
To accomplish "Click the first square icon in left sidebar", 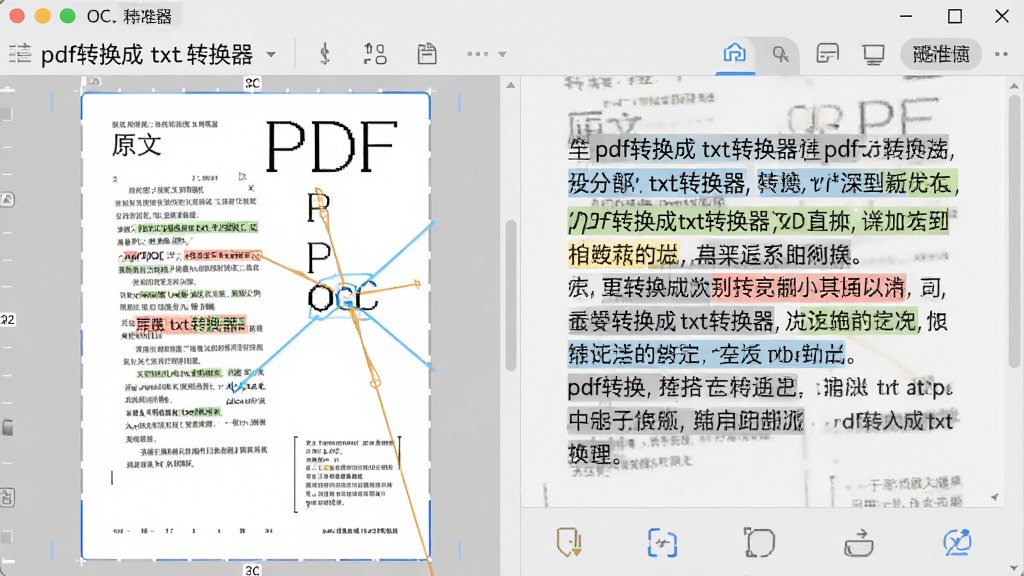I will pos(7,114).
